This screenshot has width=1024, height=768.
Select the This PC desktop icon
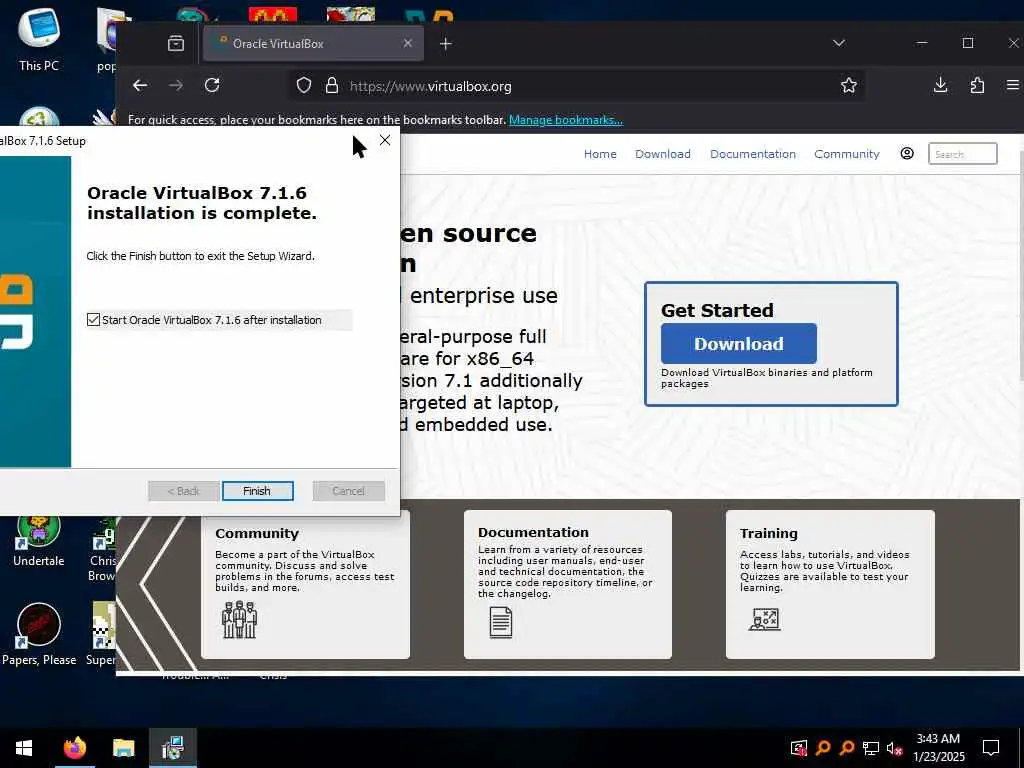coord(39,39)
